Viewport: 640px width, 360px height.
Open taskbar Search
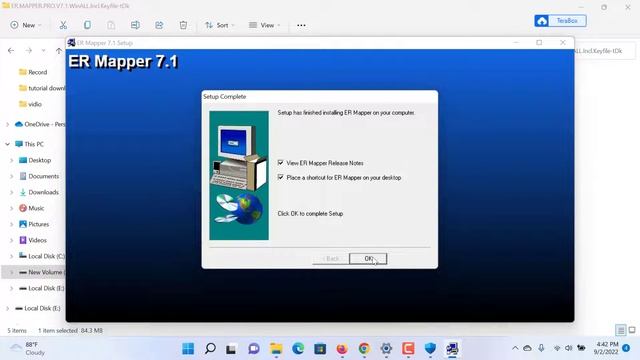(210, 349)
